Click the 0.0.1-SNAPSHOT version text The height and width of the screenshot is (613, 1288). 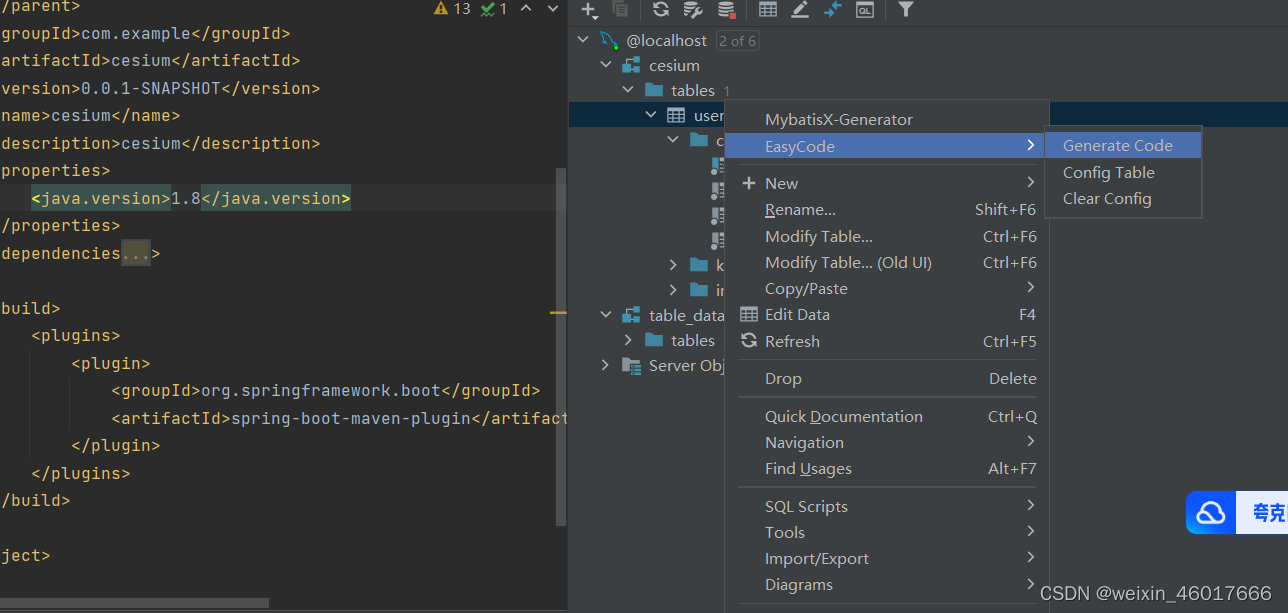[x=150, y=88]
